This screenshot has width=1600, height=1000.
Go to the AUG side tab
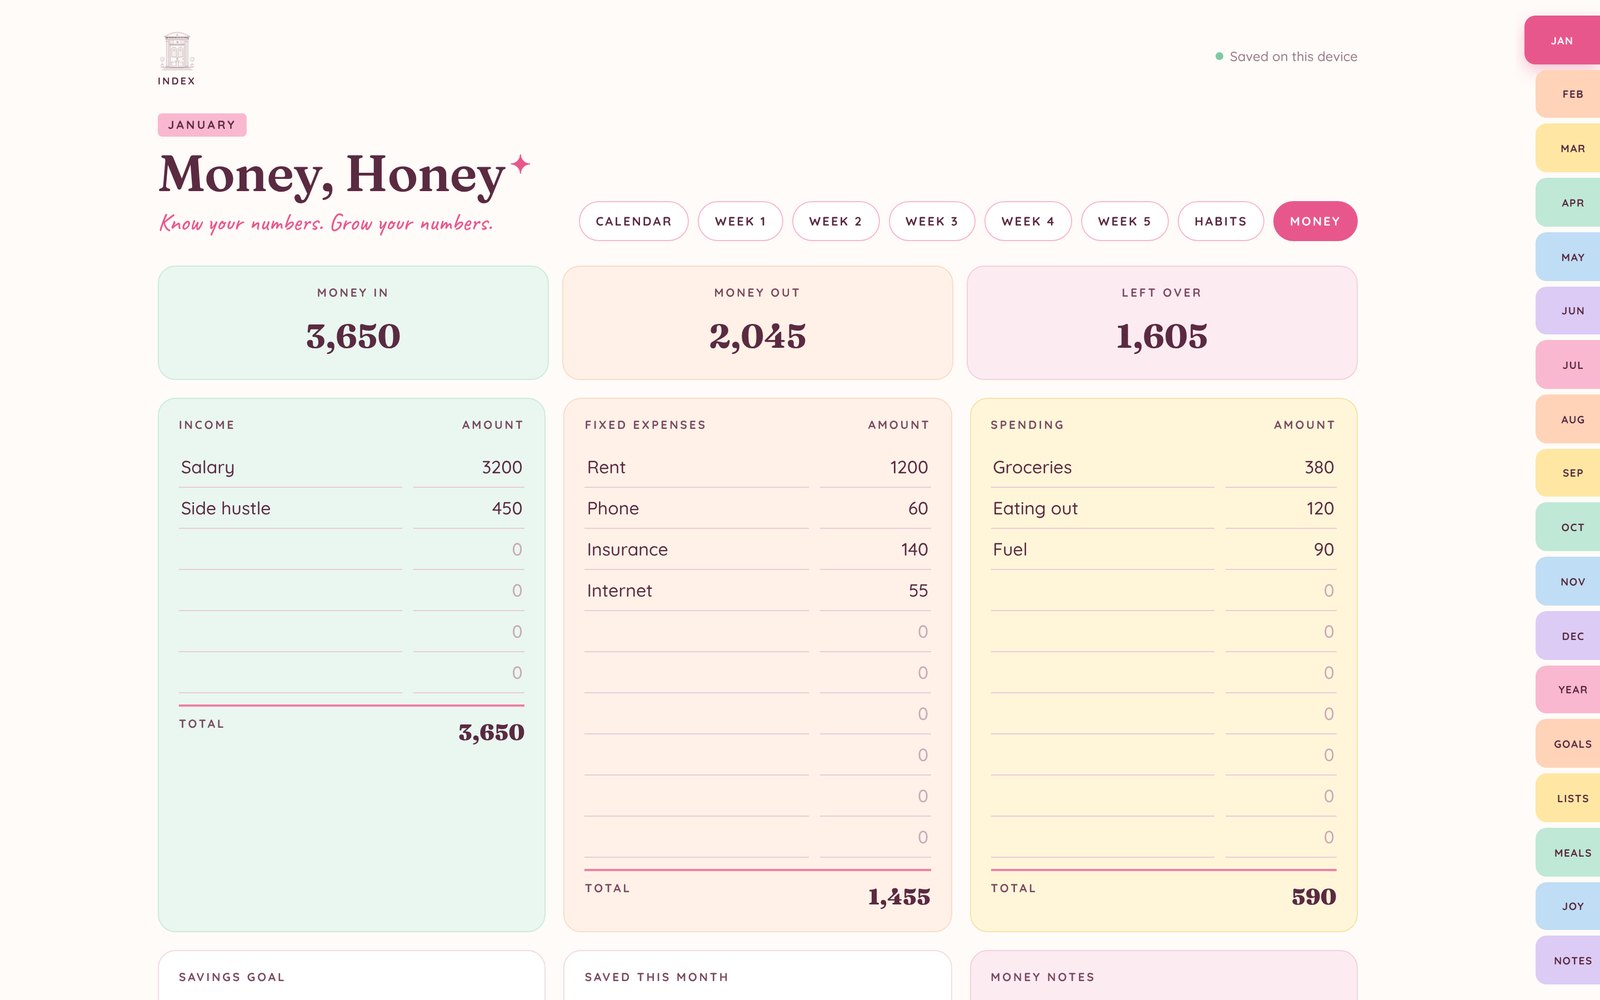1568,420
